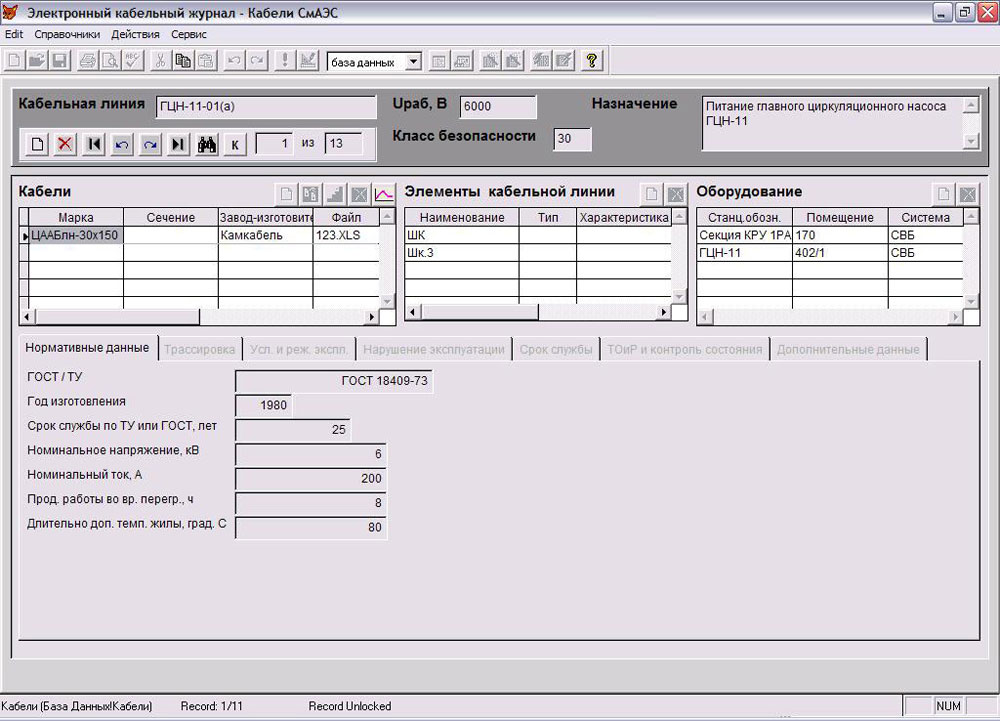Screen dimensions: 1000x721
Task: Open the Справочники menu
Action: pos(67,34)
